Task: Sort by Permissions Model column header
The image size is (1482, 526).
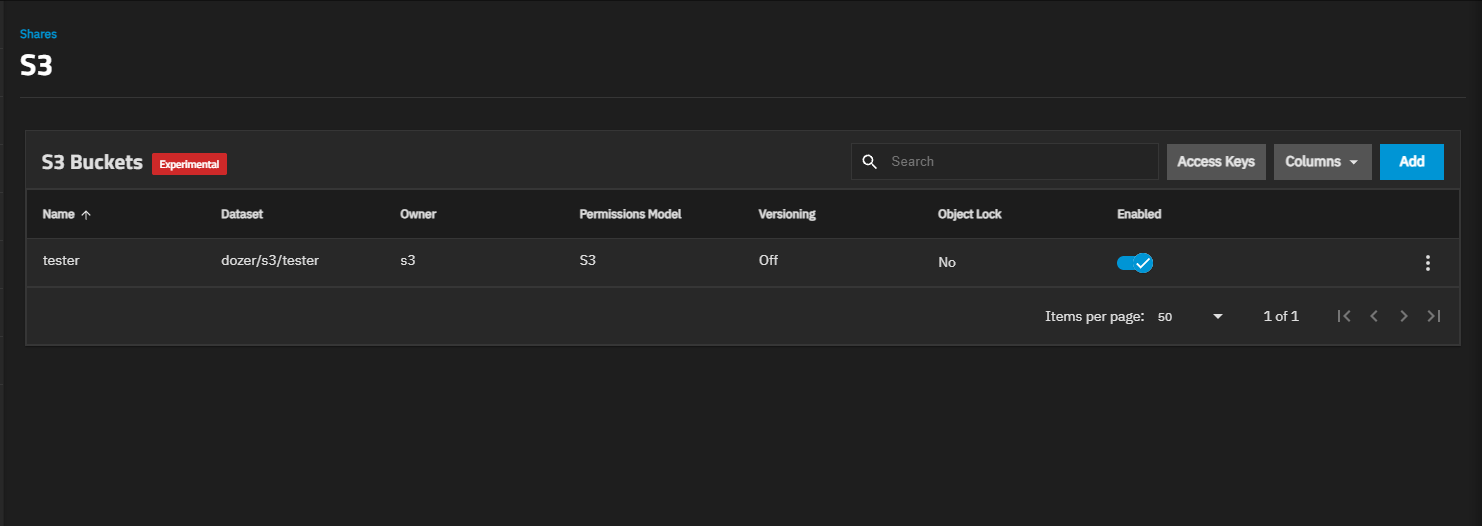Action: pos(630,215)
